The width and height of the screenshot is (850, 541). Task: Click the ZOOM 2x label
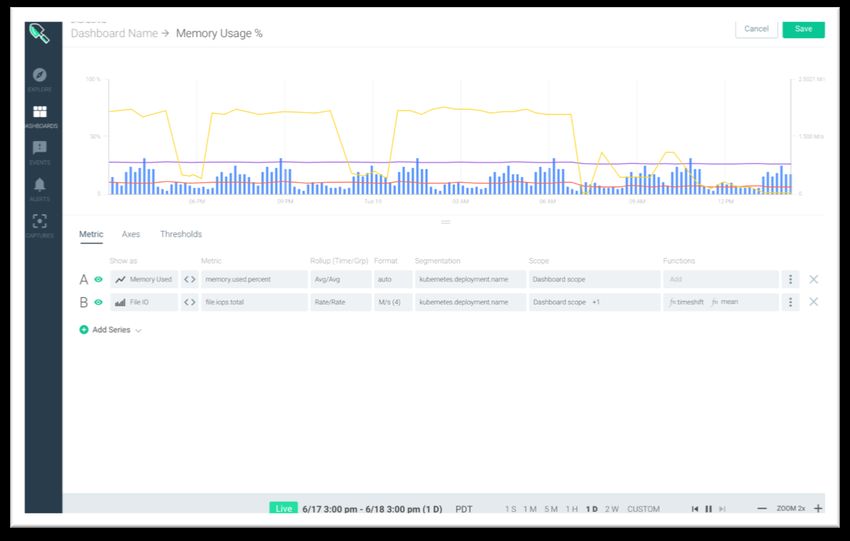coord(791,508)
